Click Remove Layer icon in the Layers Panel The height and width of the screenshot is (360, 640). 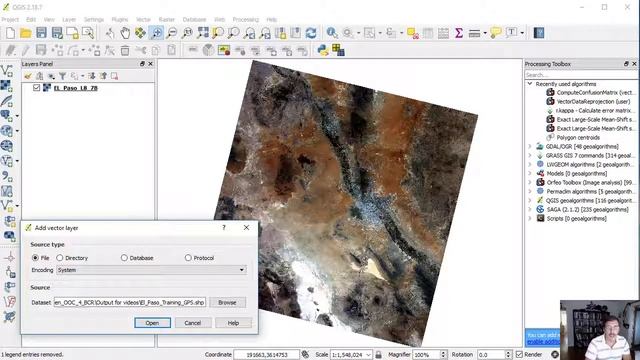[x=114, y=76]
